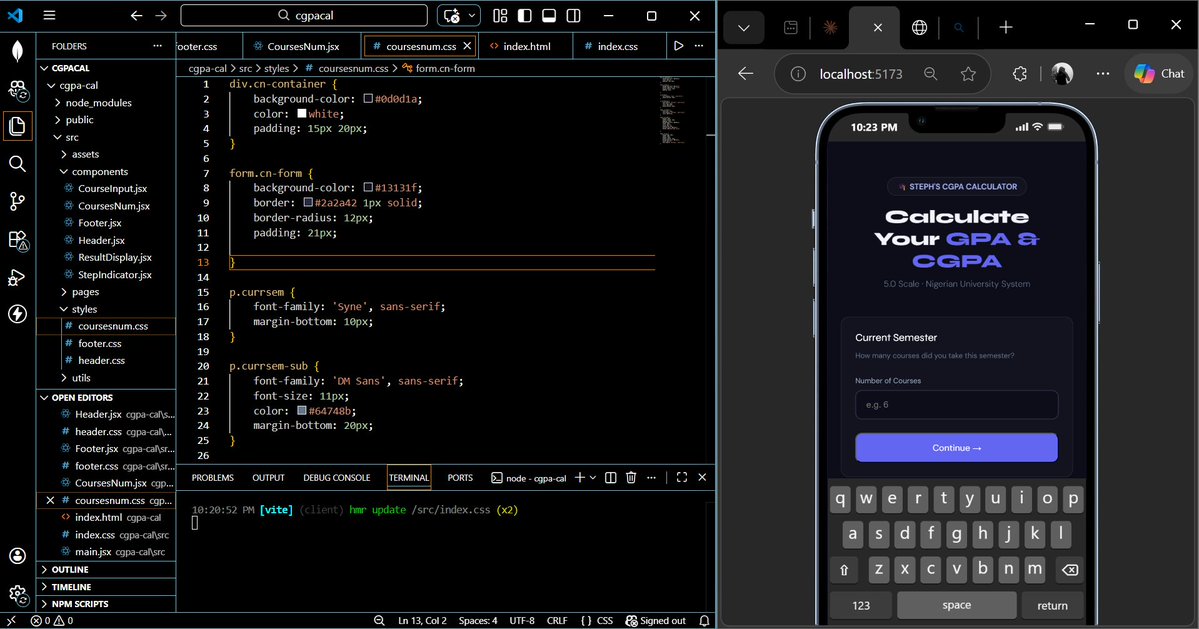
Task: Open the DEBUG CONSOLE panel tab
Action: point(336,478)
